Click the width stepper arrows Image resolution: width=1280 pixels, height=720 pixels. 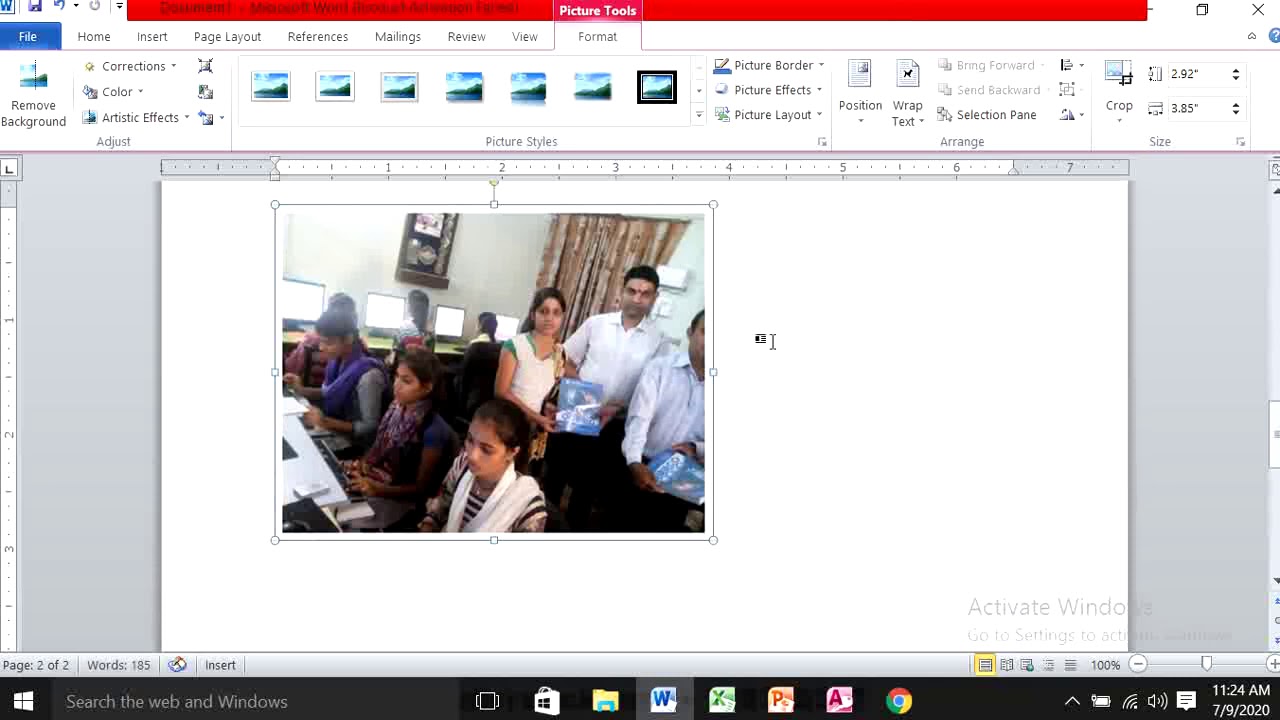click(1236, 108)
